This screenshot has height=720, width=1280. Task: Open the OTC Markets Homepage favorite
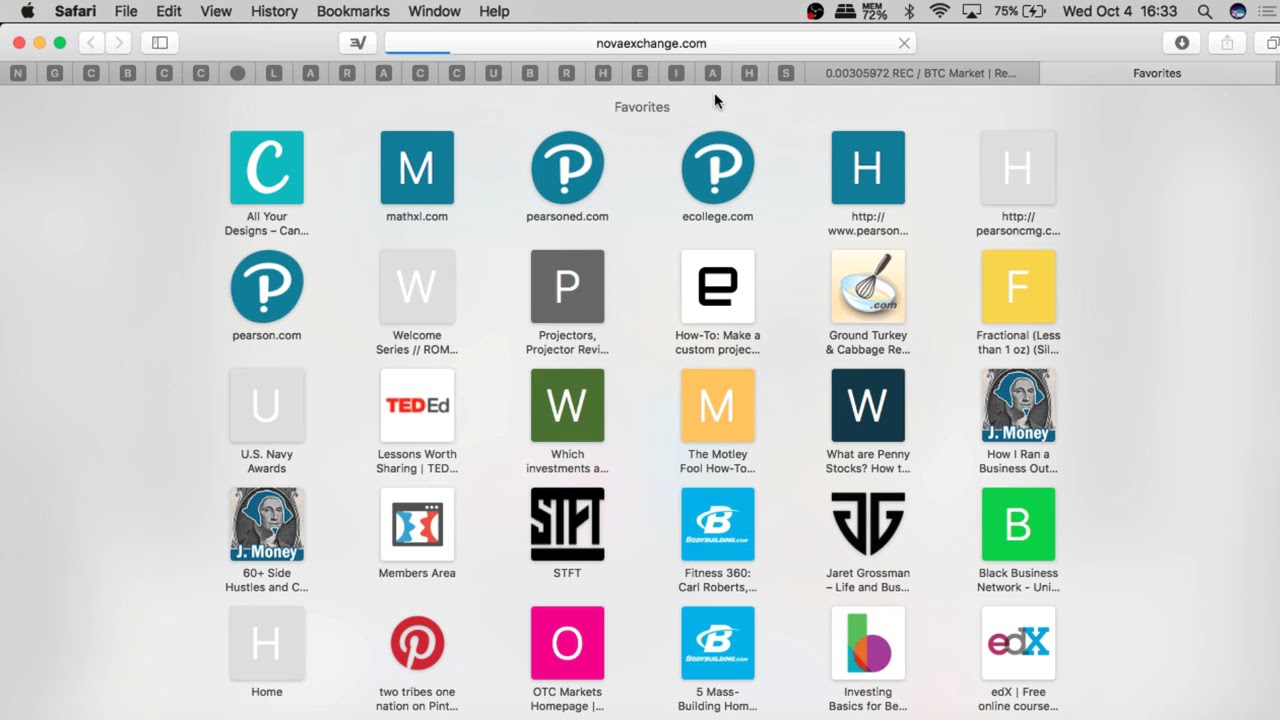click(x=567, y=644)
